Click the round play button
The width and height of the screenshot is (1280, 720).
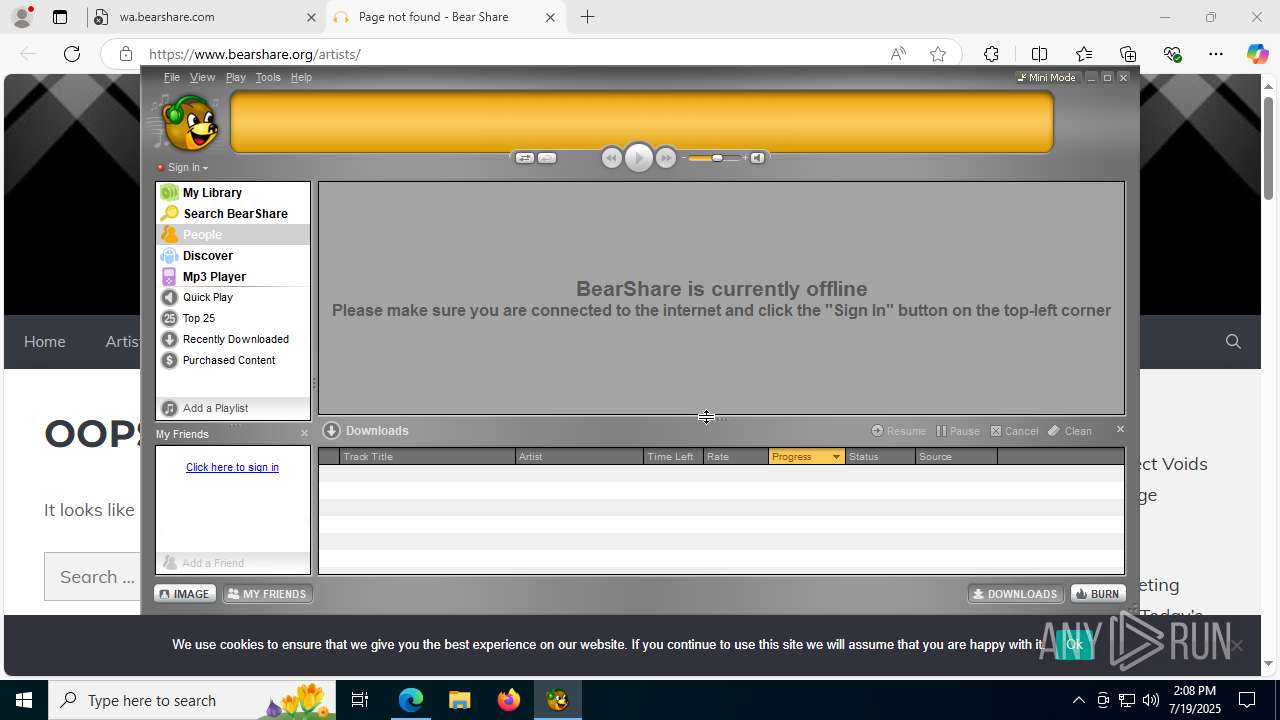click(x=638, y=158)
